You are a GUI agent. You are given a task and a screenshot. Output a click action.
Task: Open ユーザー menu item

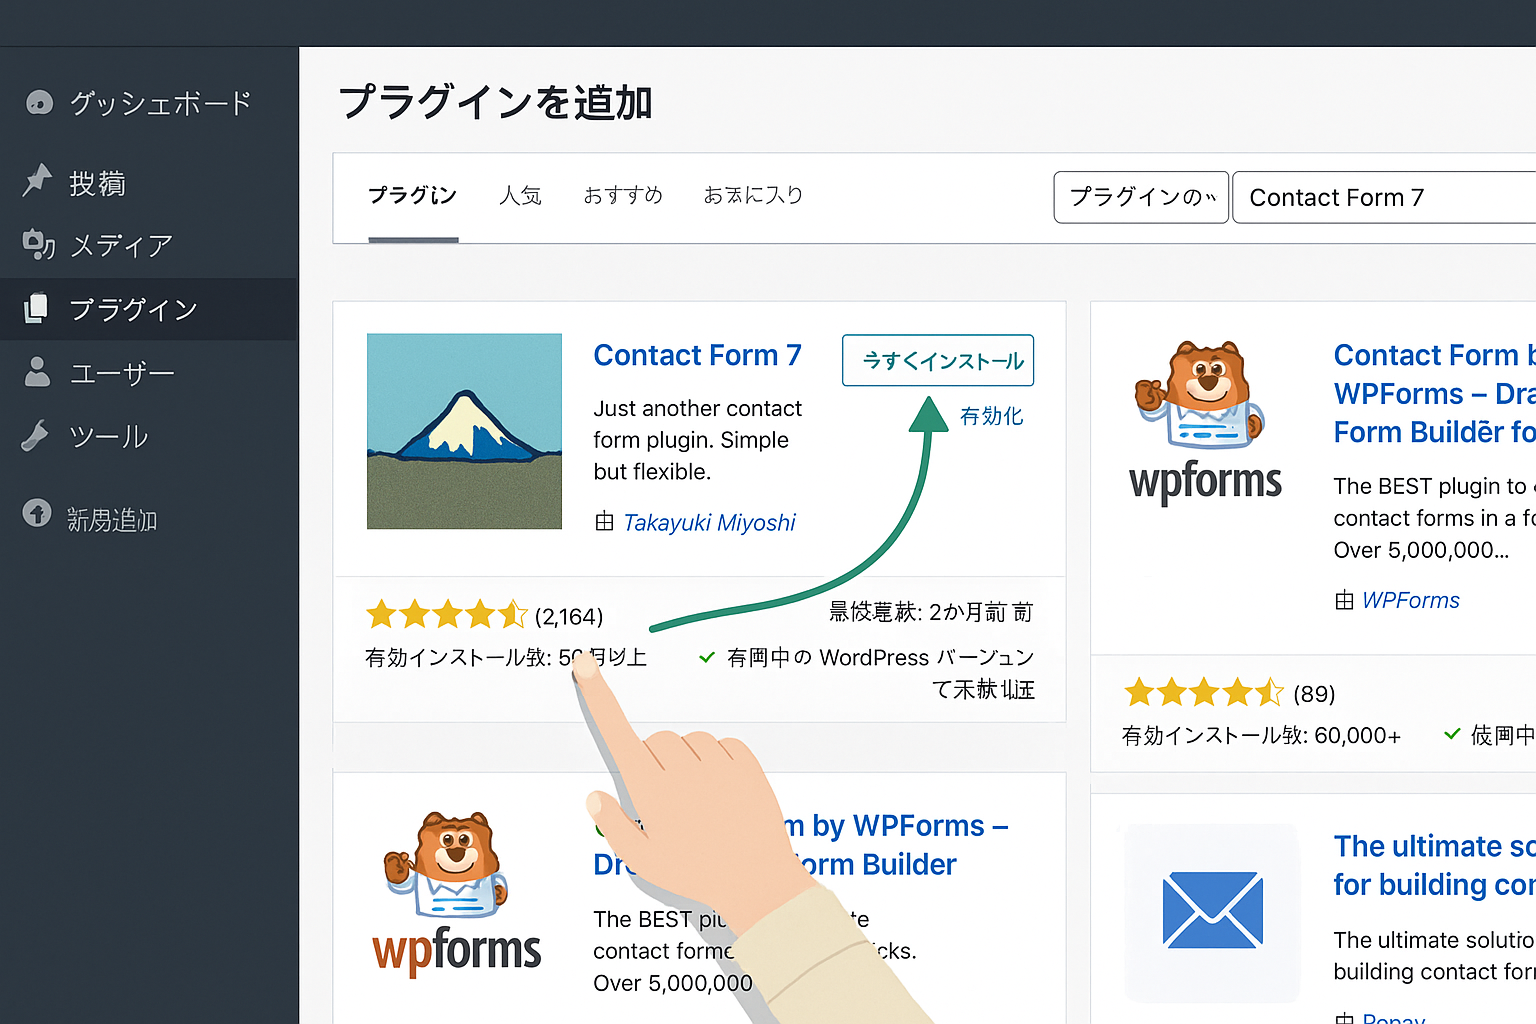tap(122, 373)
